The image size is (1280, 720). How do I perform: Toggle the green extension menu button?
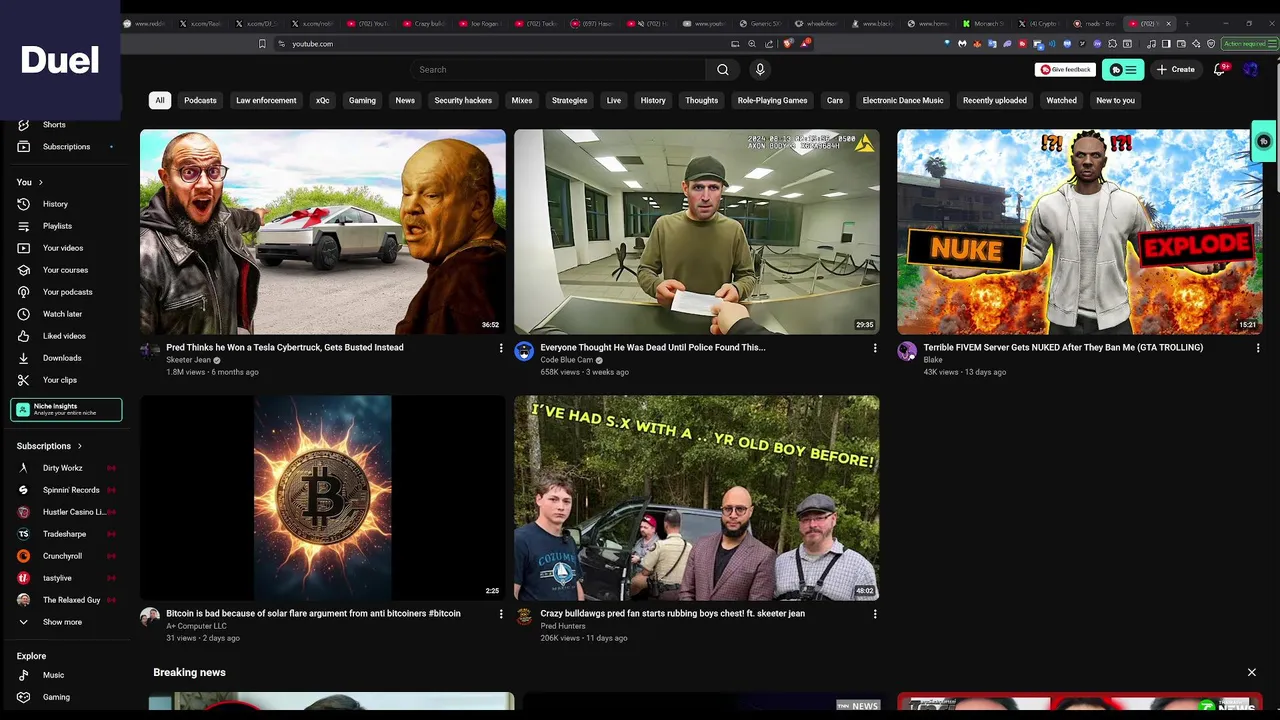click(1123, 70)
